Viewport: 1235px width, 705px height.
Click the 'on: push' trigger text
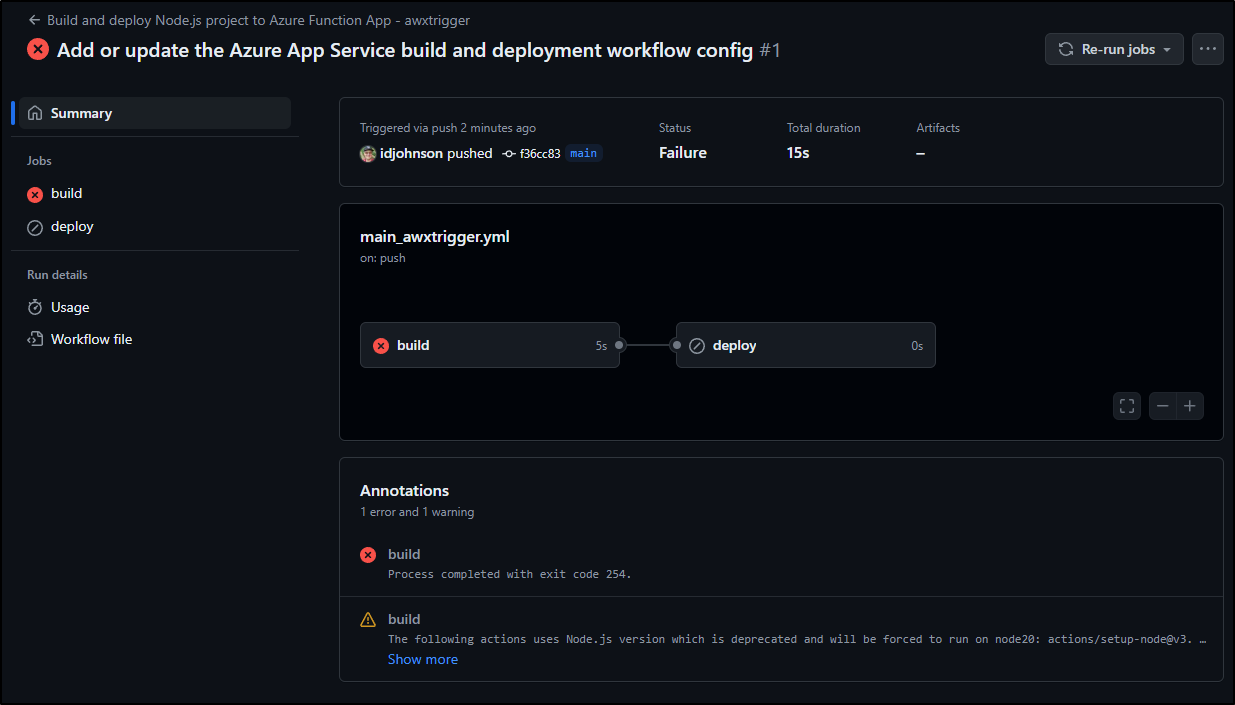pos(383,258)
